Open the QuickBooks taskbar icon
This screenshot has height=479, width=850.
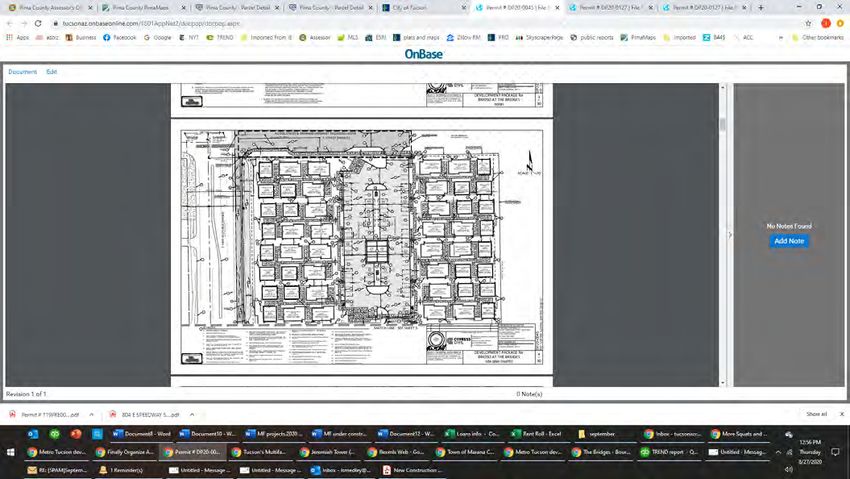pos(54,433)
